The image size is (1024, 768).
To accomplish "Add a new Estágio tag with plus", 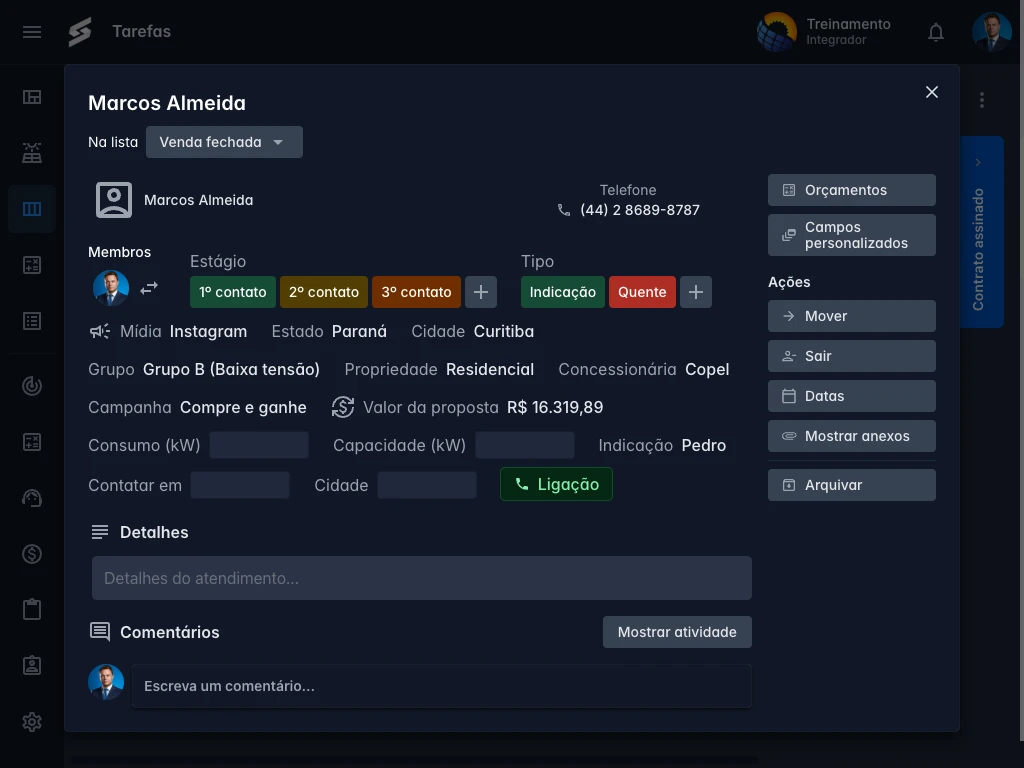I will click(x=481, y=292).
